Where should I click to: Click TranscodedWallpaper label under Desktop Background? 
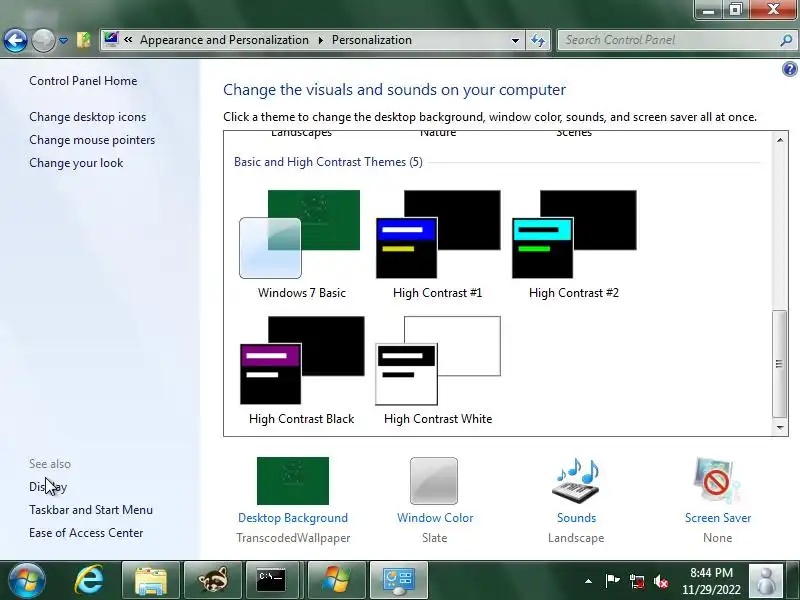[x=293, y=538]
